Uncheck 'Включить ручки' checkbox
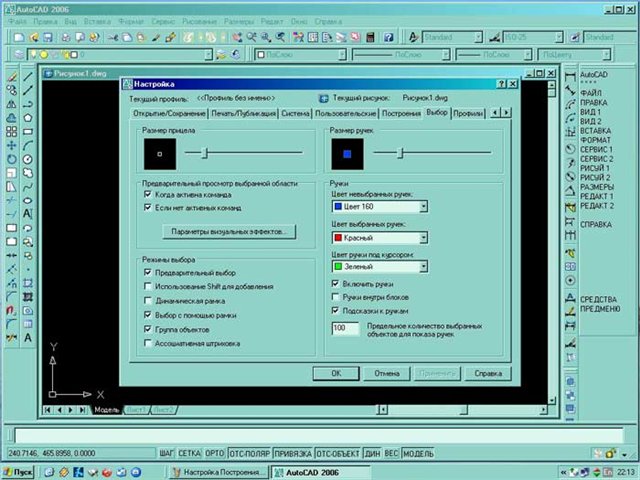Screen dimensions: 640x480 point(335,283)
